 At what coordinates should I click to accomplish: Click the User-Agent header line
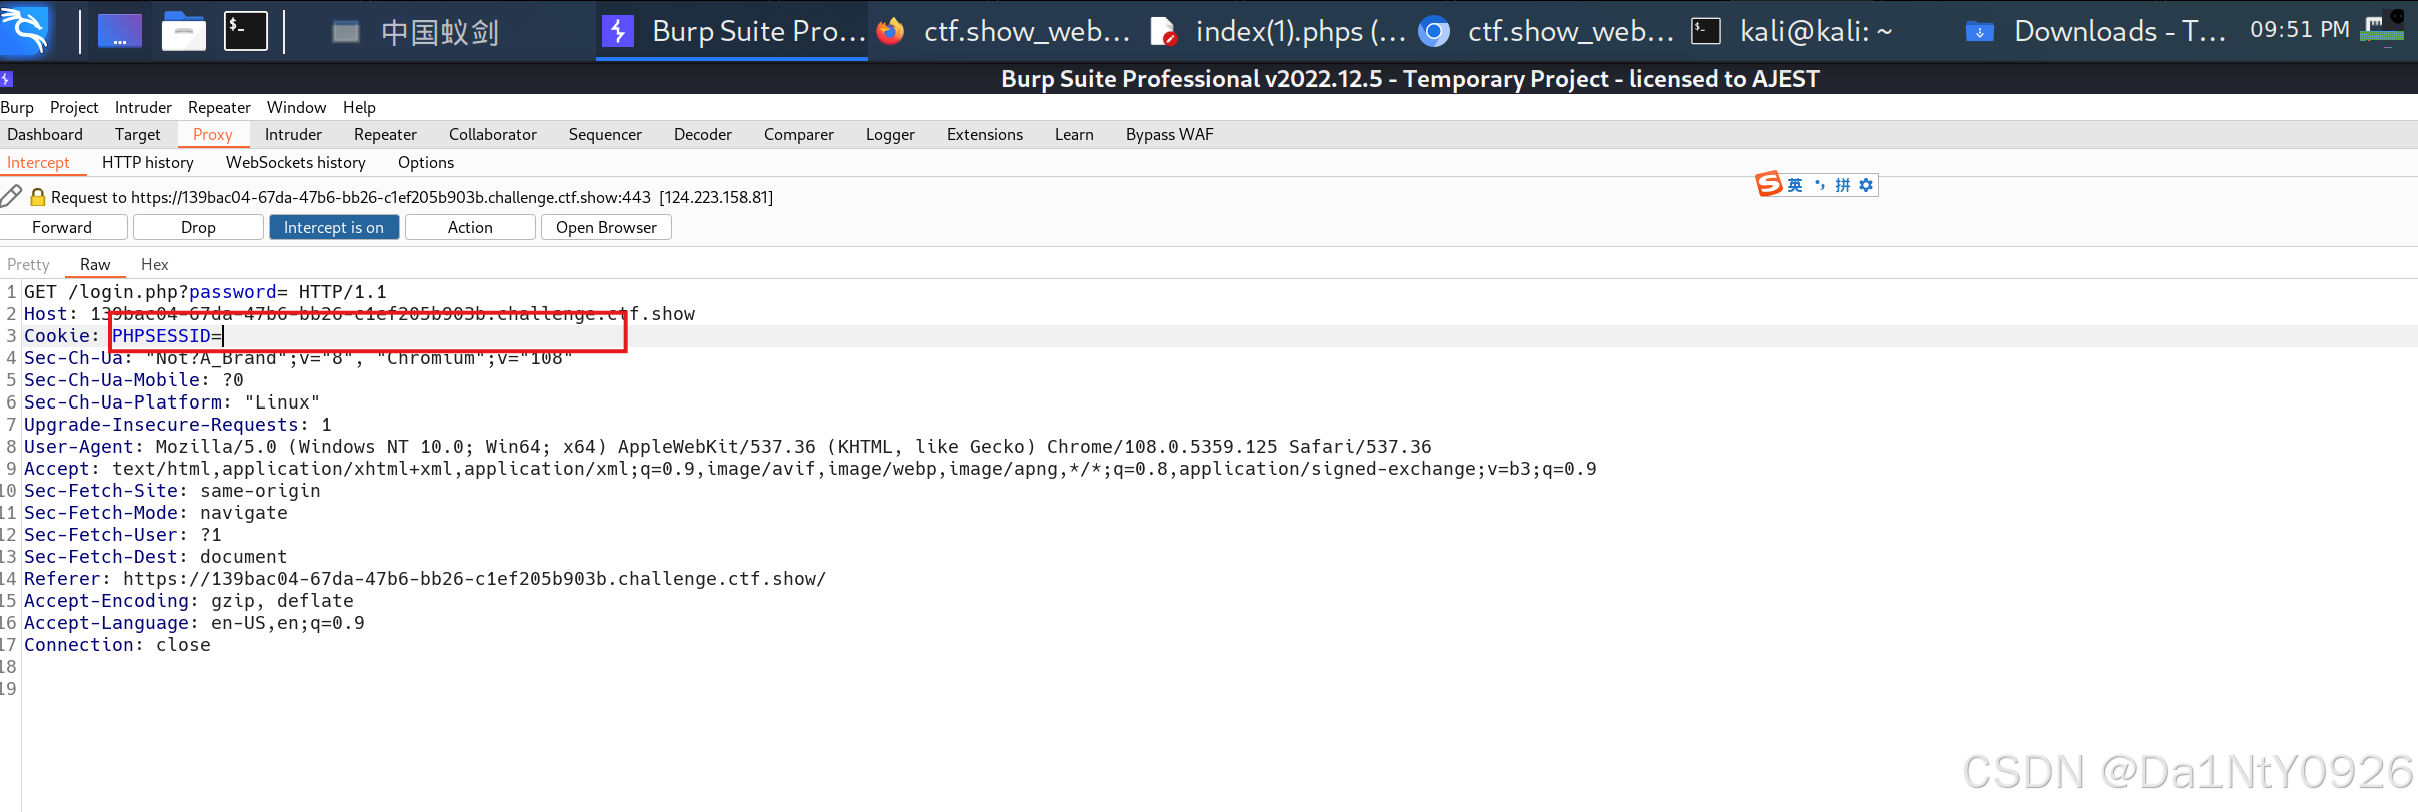click(728, 447)
